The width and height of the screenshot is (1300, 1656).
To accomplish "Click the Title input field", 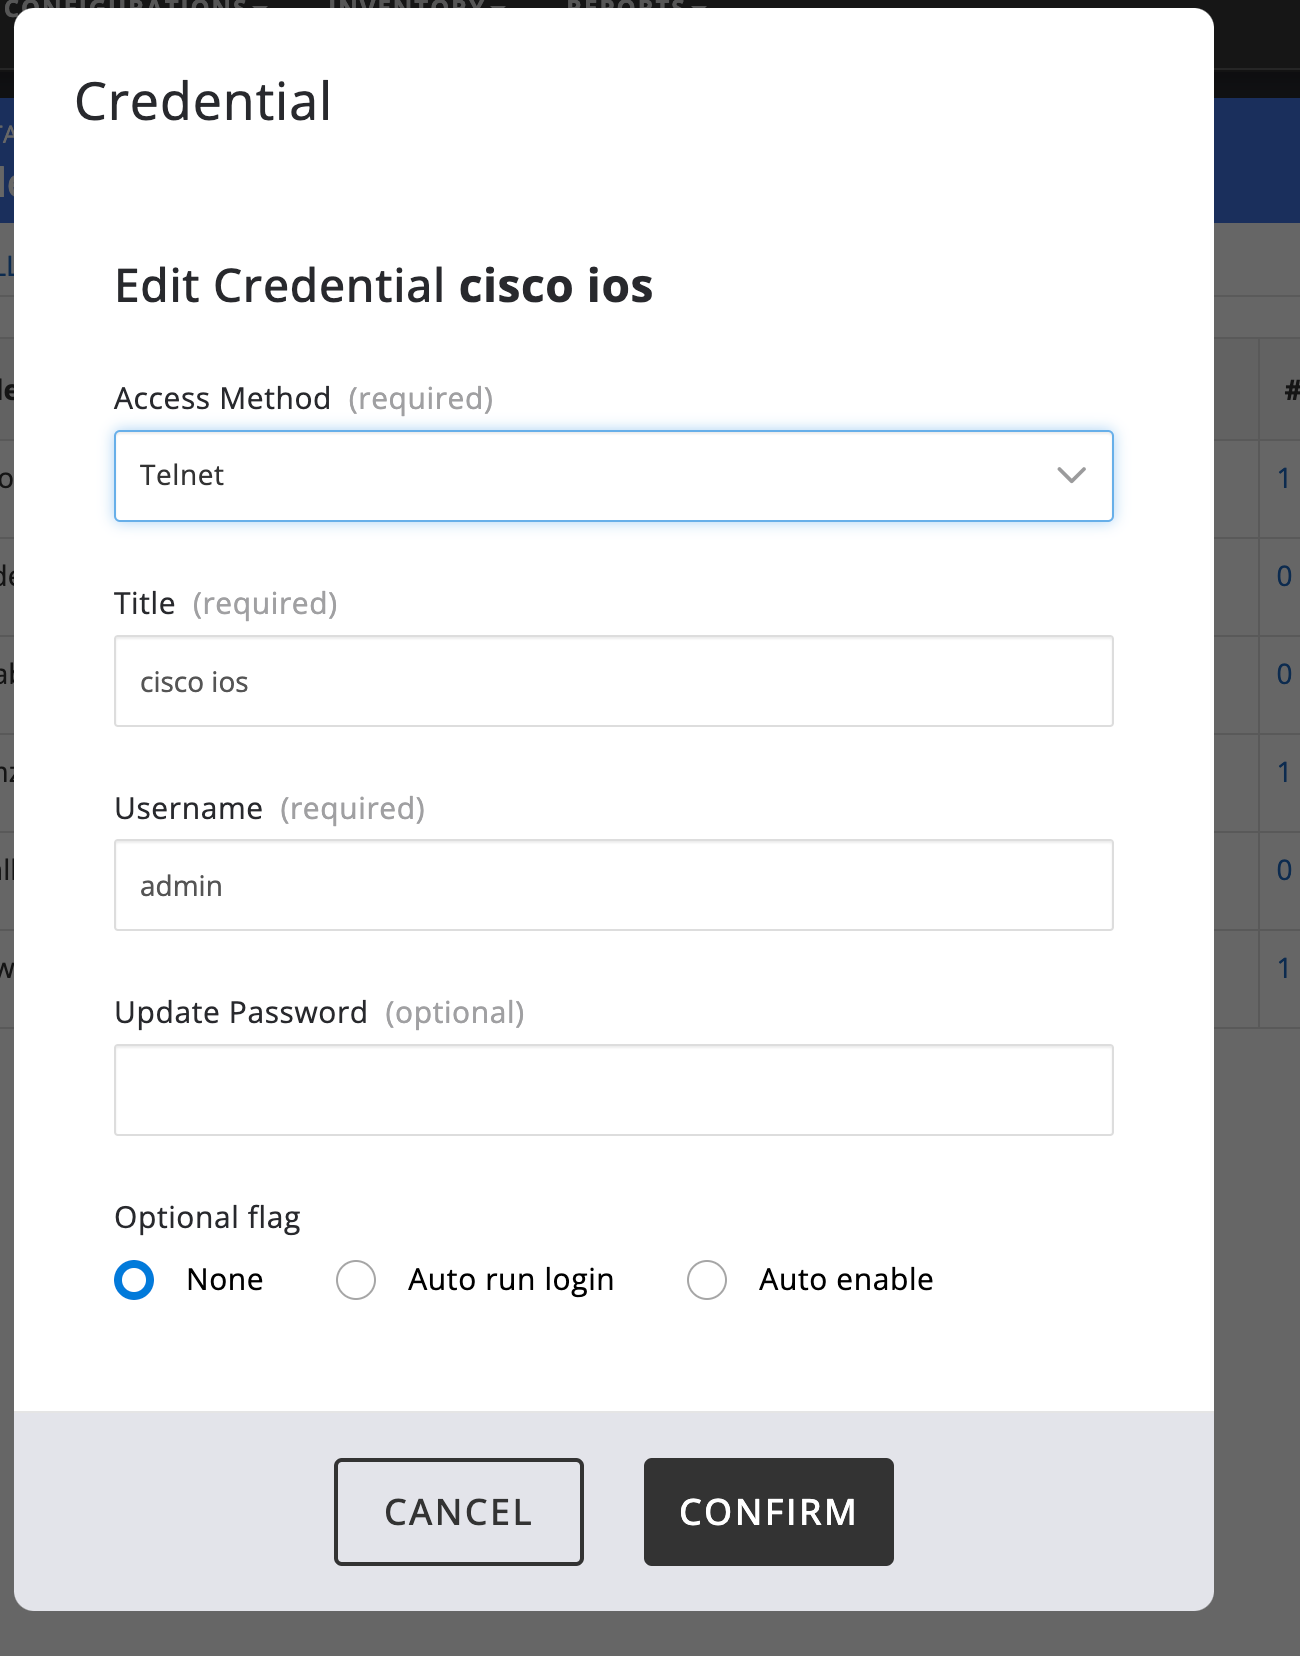I will point(612,681).
